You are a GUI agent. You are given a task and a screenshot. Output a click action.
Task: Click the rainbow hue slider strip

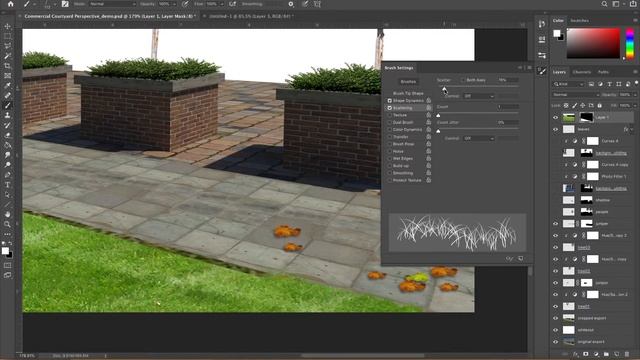click(x=630, y=43)
